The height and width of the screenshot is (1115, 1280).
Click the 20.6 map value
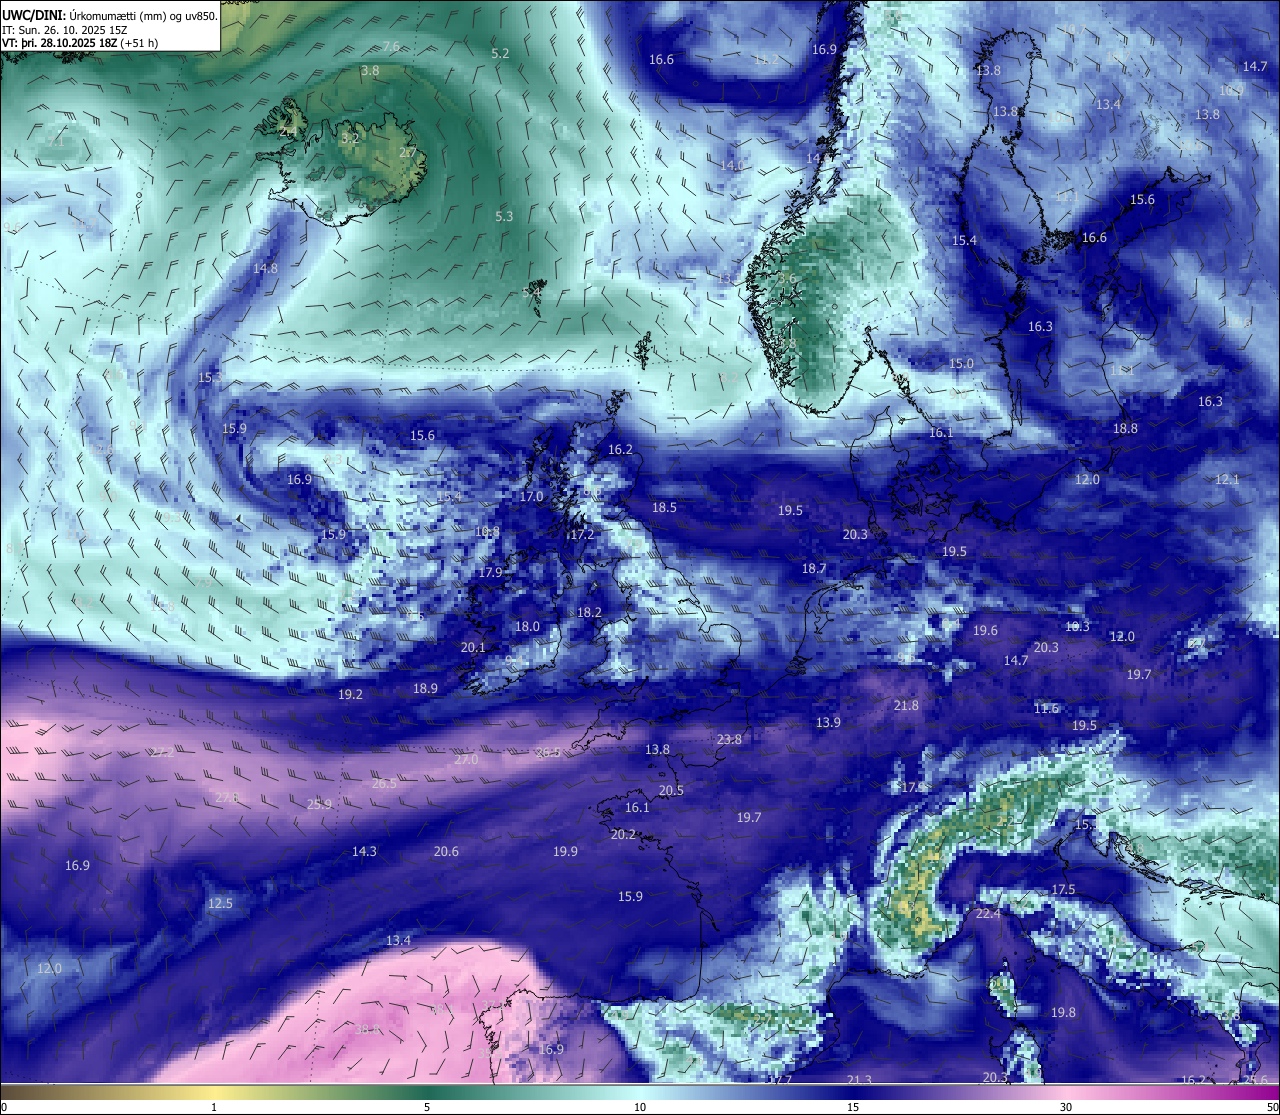click(446, 852)
